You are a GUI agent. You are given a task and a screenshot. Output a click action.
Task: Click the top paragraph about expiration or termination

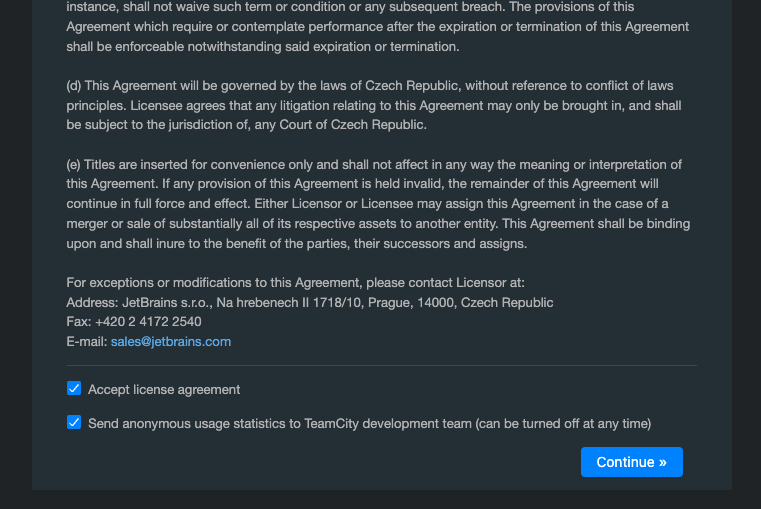tap(379, 27)
